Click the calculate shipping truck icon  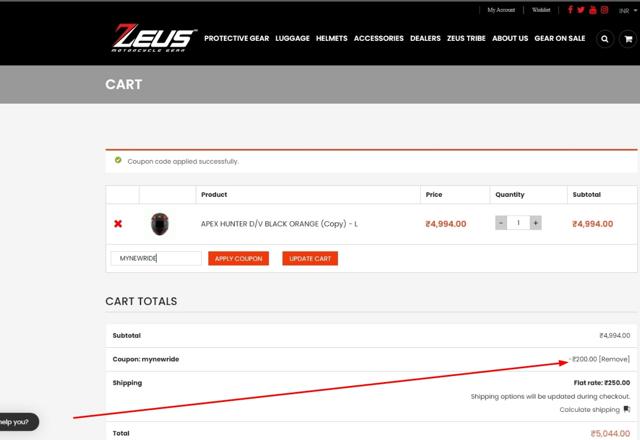(627, 409)
